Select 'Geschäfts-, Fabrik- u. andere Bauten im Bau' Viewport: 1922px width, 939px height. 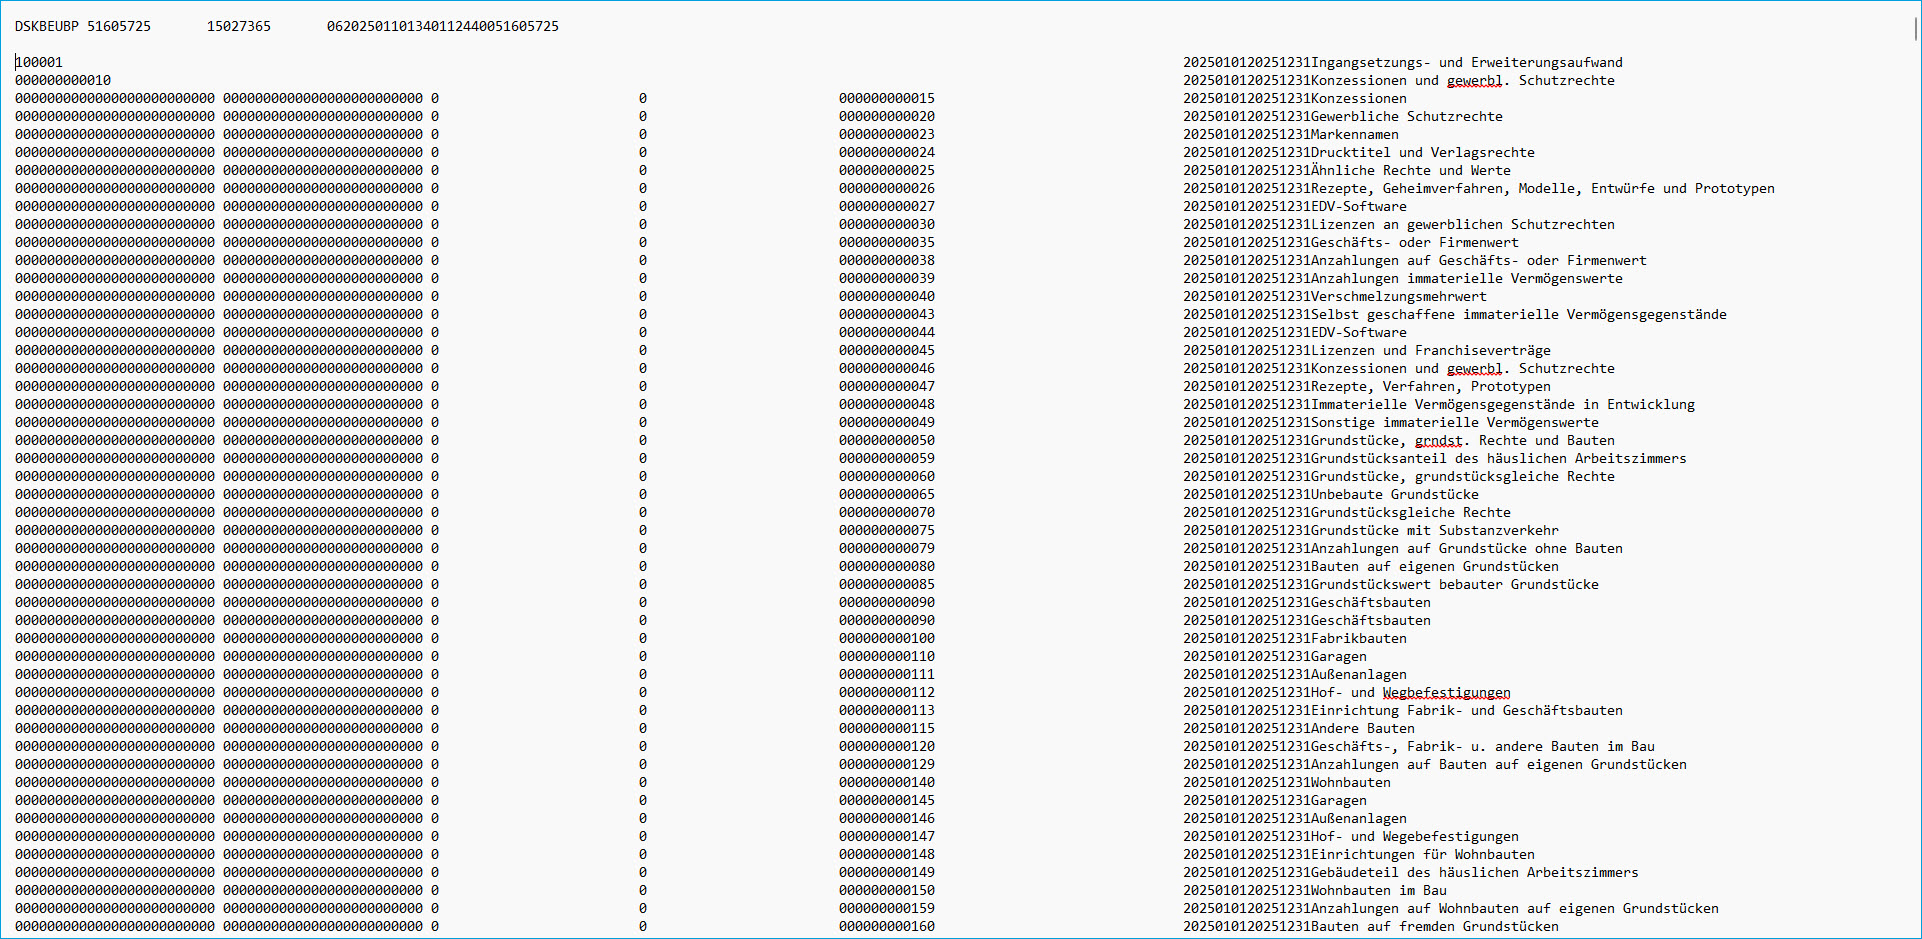coord(1483,746)
